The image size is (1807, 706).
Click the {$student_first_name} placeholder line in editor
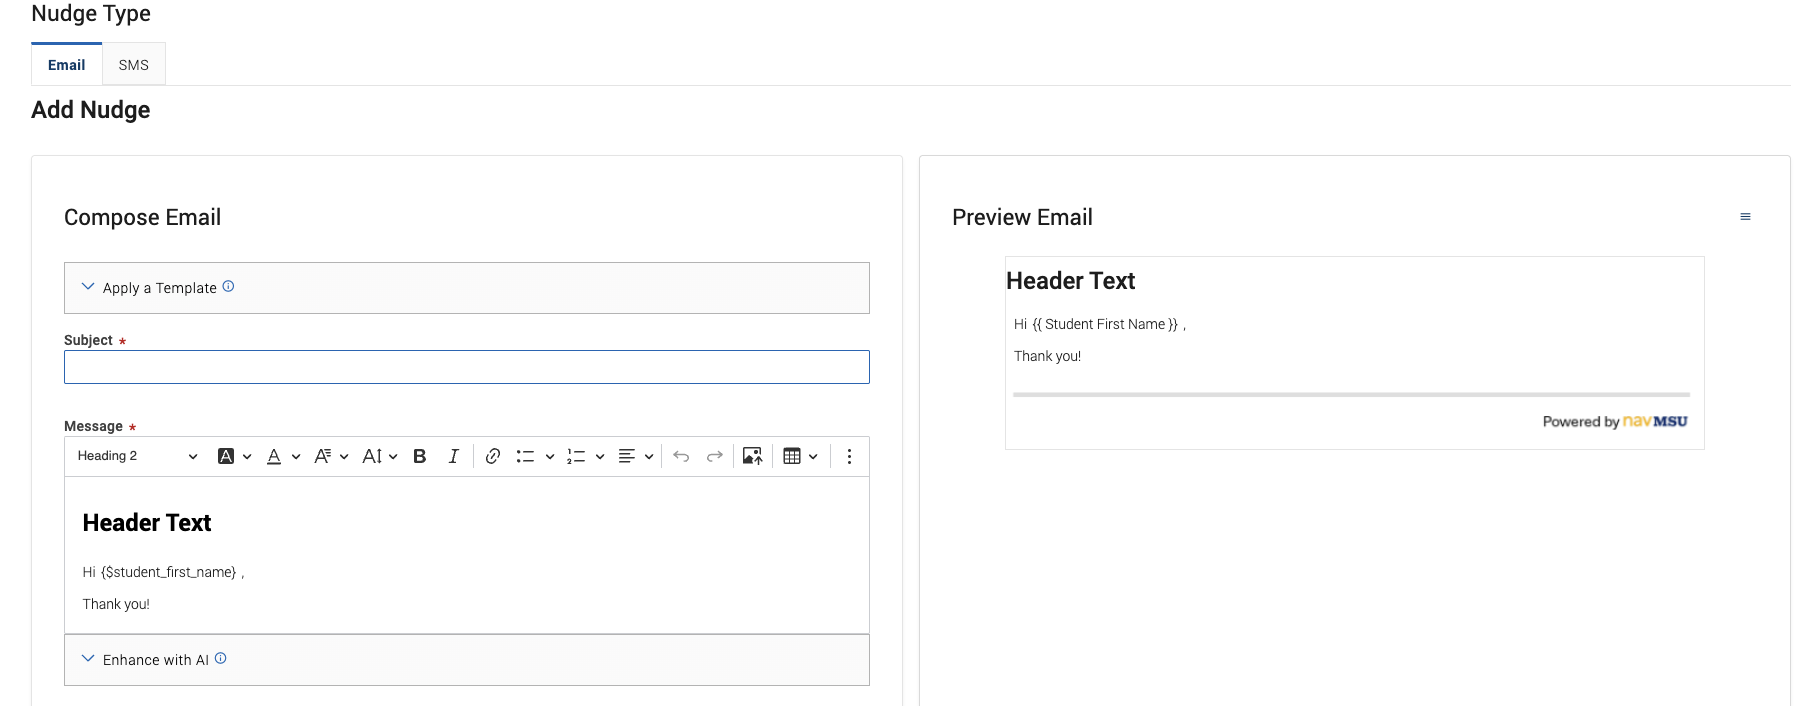[163, 572]
